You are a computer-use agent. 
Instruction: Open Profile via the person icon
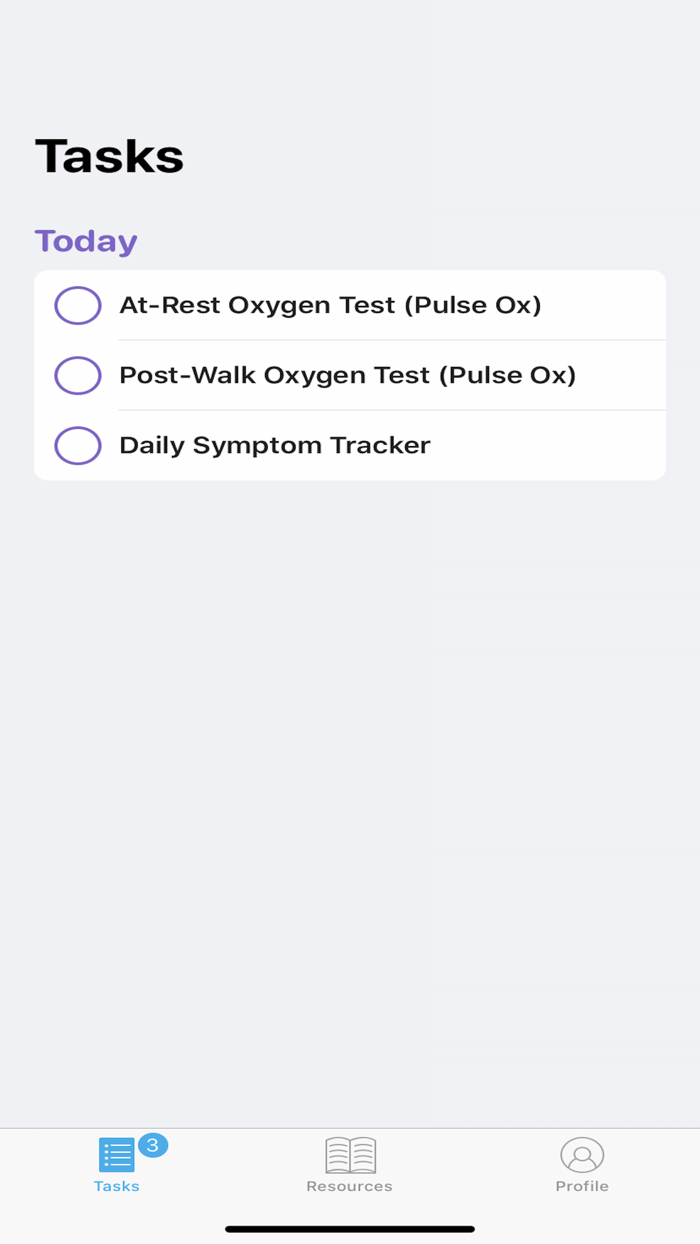pos(582,1155)
